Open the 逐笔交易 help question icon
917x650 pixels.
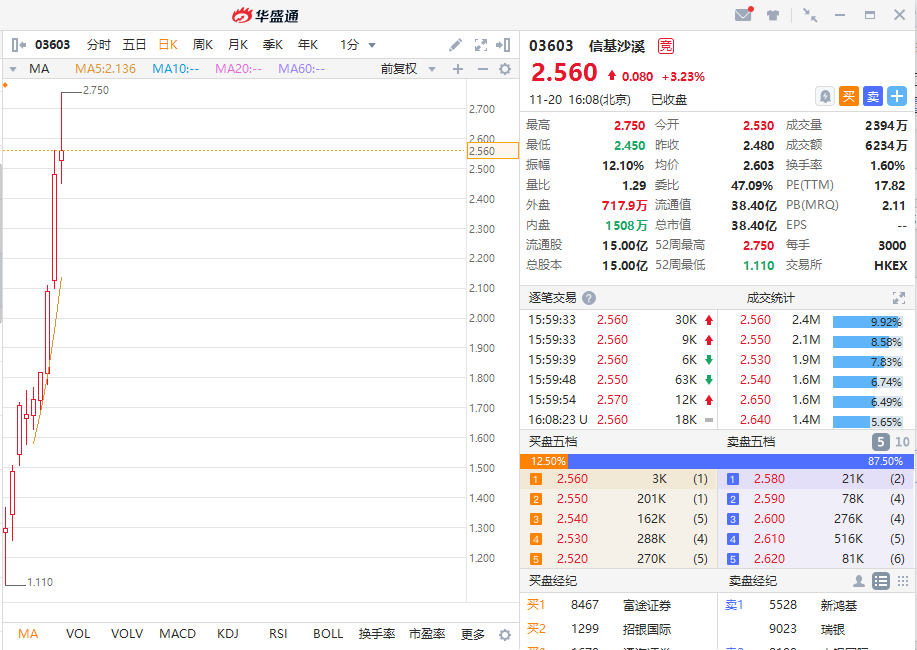(589, 298)
